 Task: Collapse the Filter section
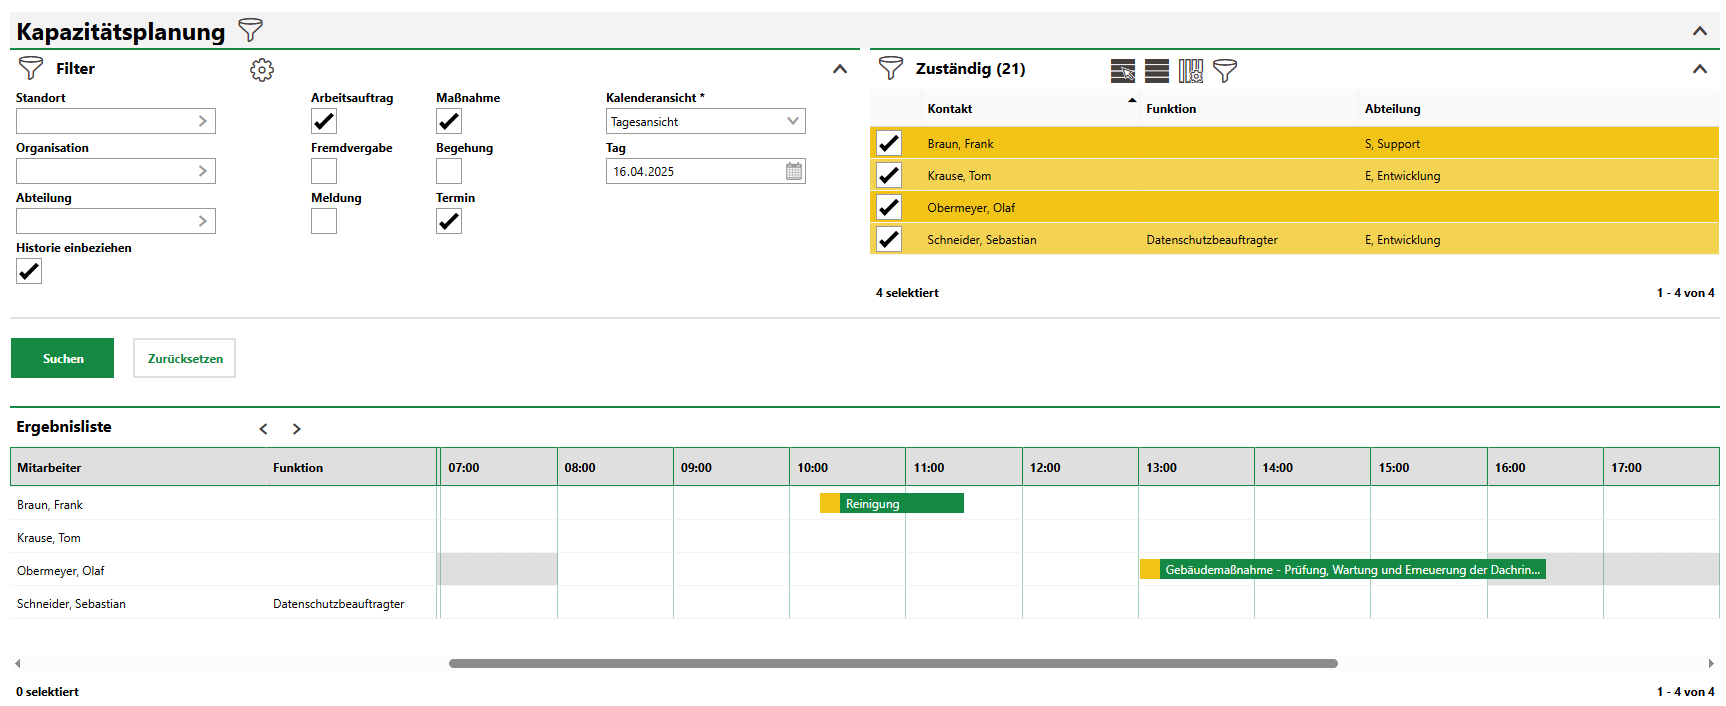click(x=840, y=69)
